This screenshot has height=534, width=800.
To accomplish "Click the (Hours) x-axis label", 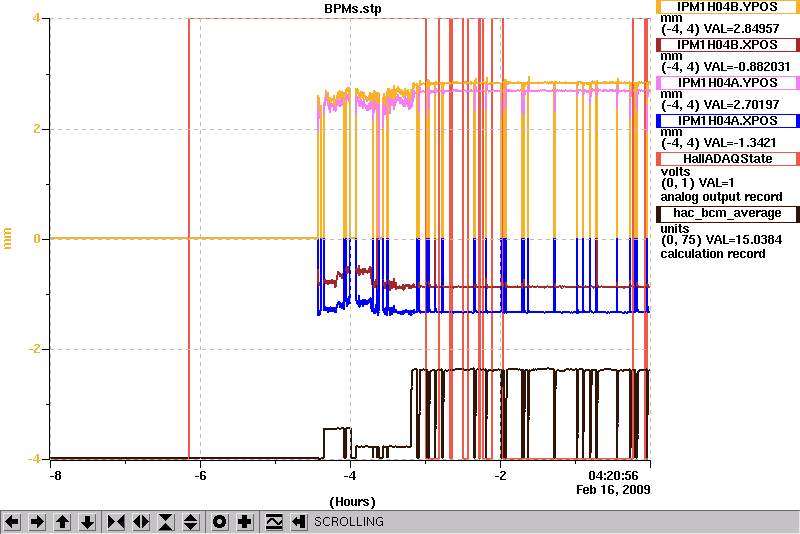I will (x=353, y=502).
